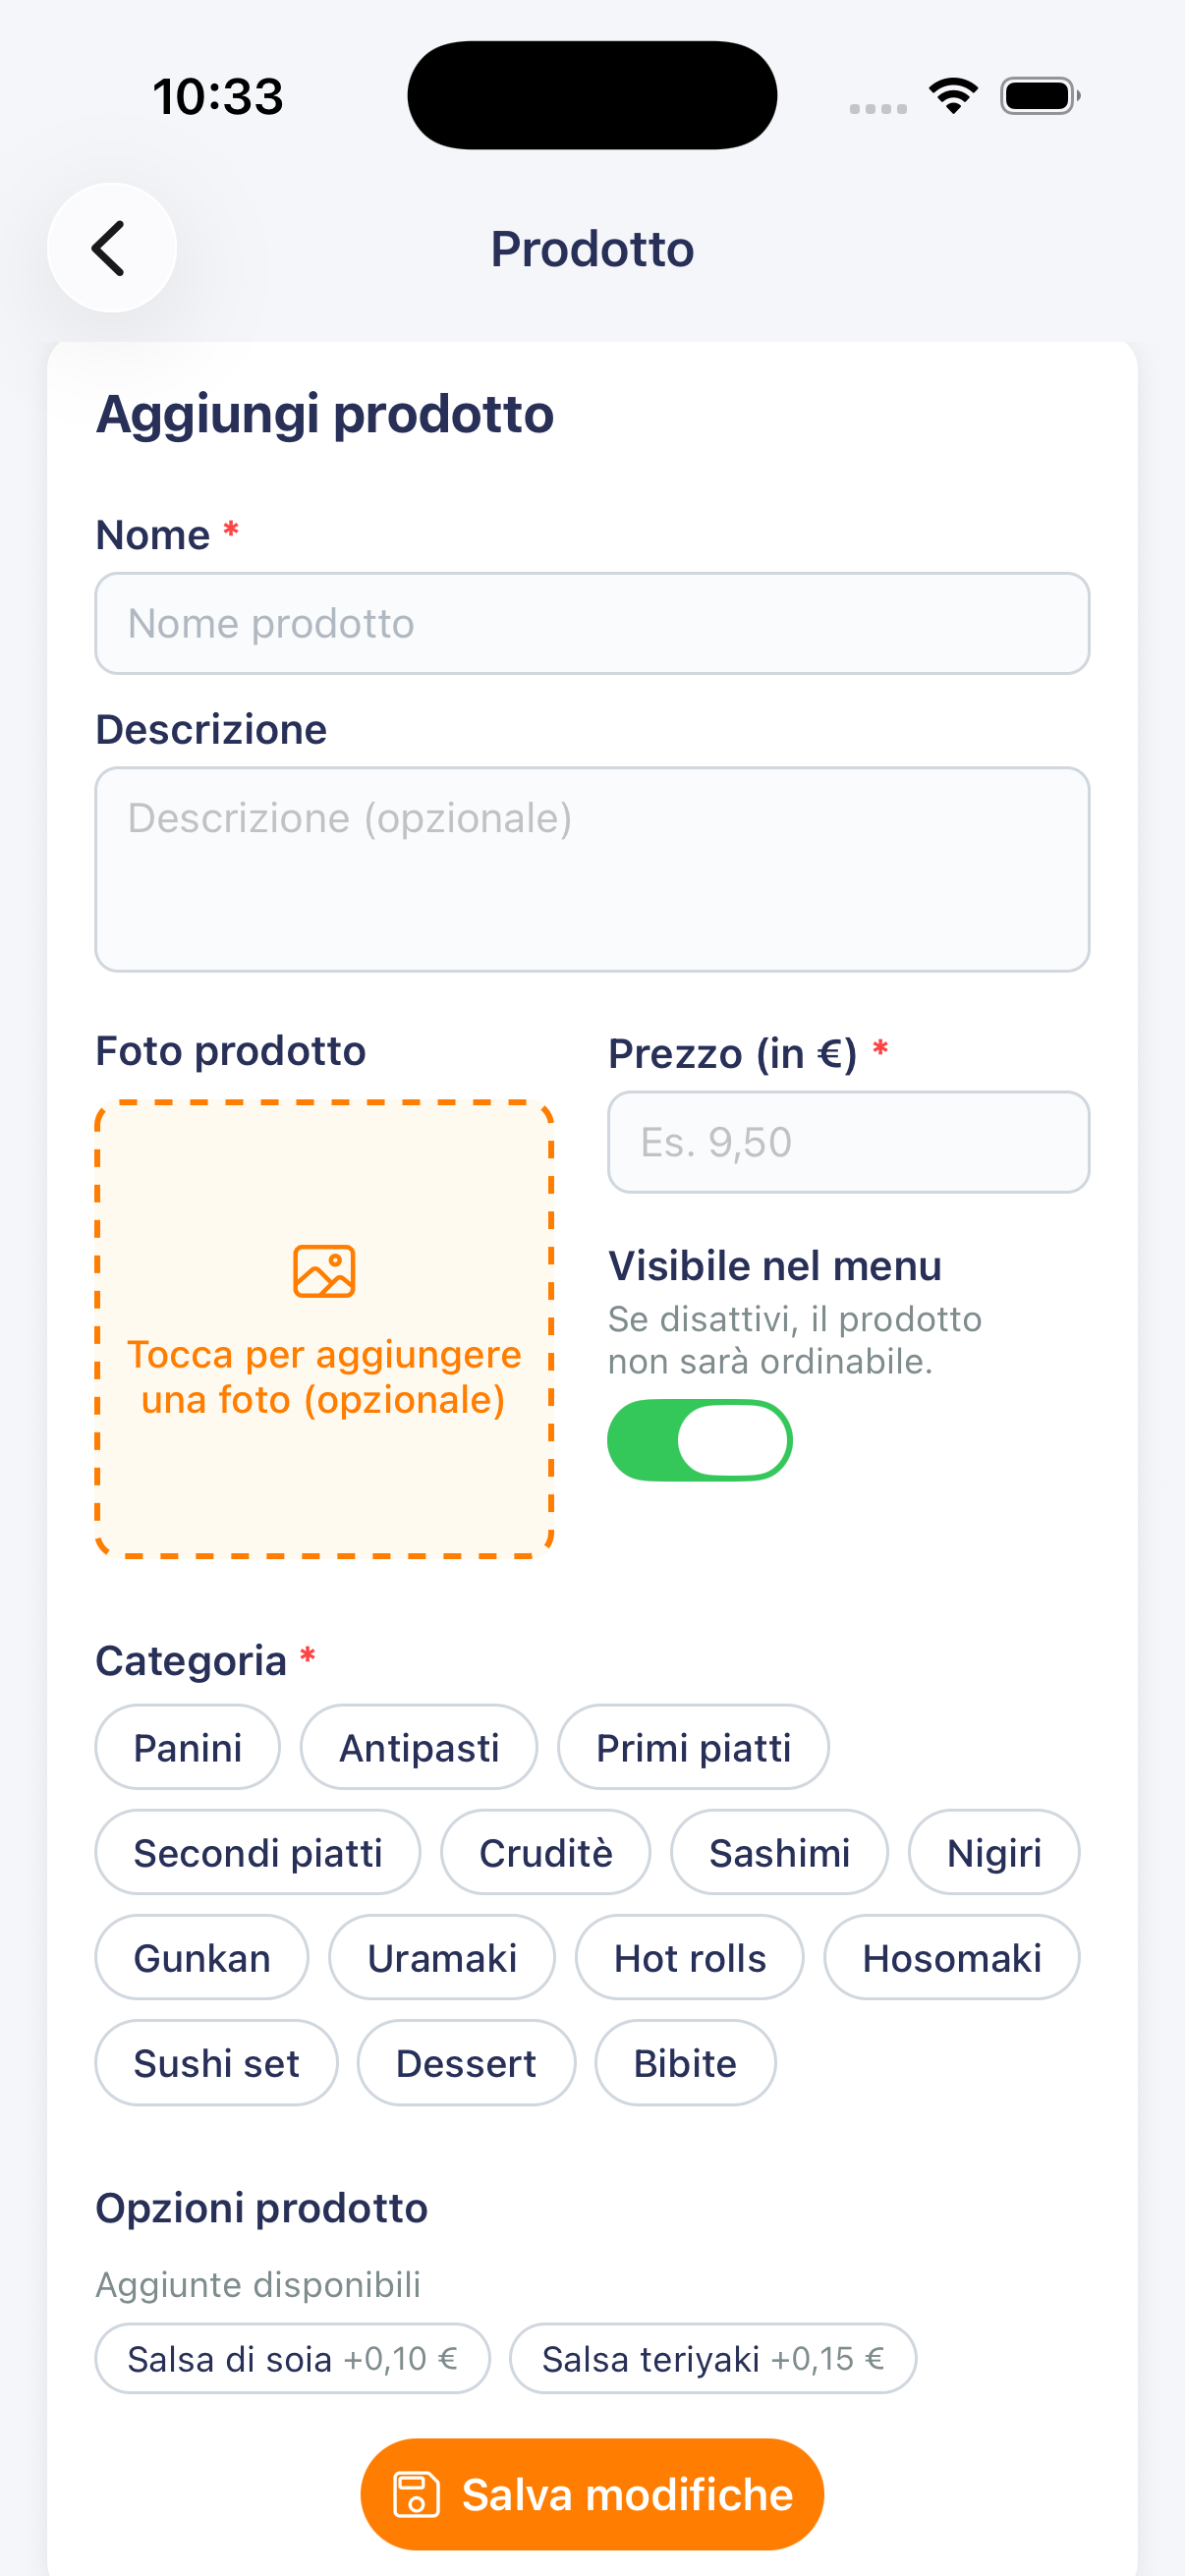Click the Descrizione text area
This screenshot has width=1185, height=2576.
pyautogui.click(x=592, y=869)
